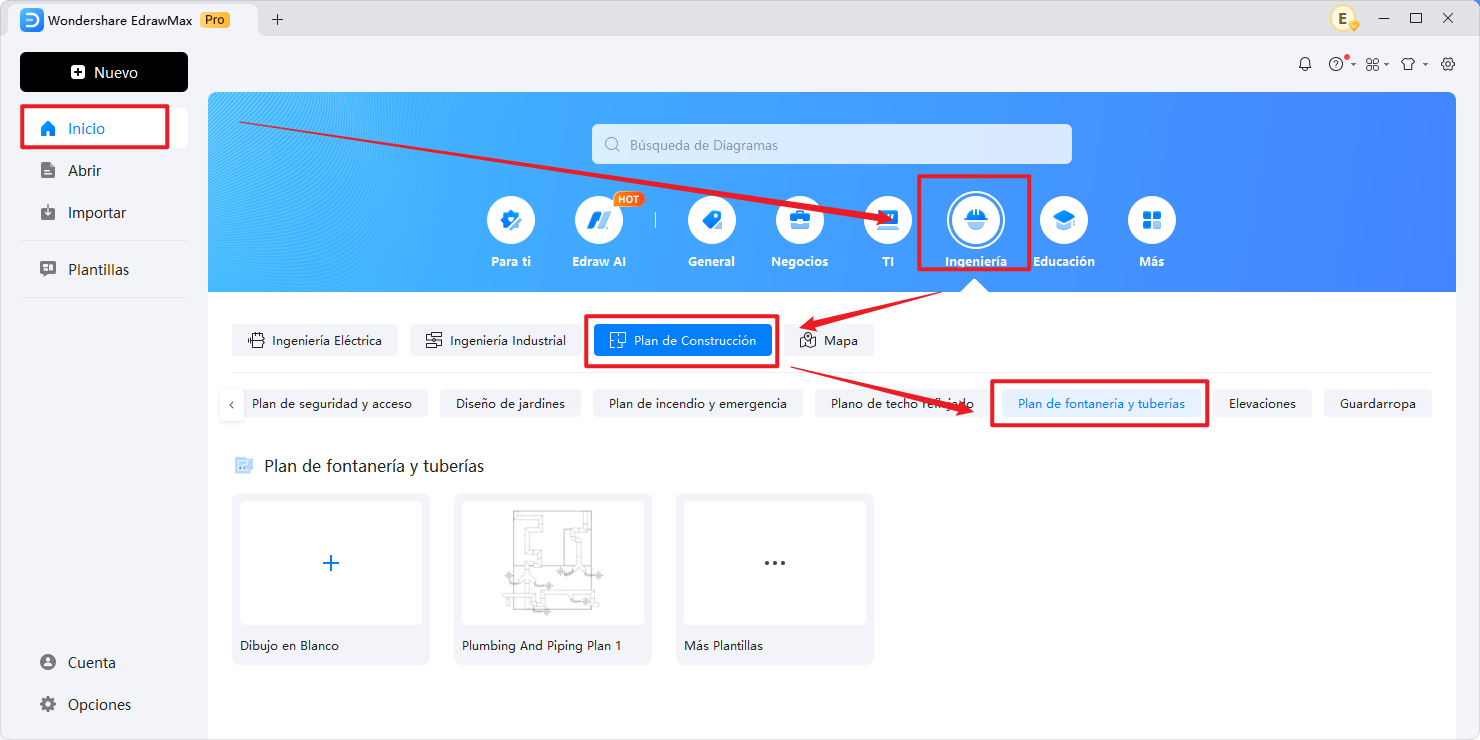Click the Ingeniería helmet icon
This screenshot has width=1480, height=740.
(976, 221)
